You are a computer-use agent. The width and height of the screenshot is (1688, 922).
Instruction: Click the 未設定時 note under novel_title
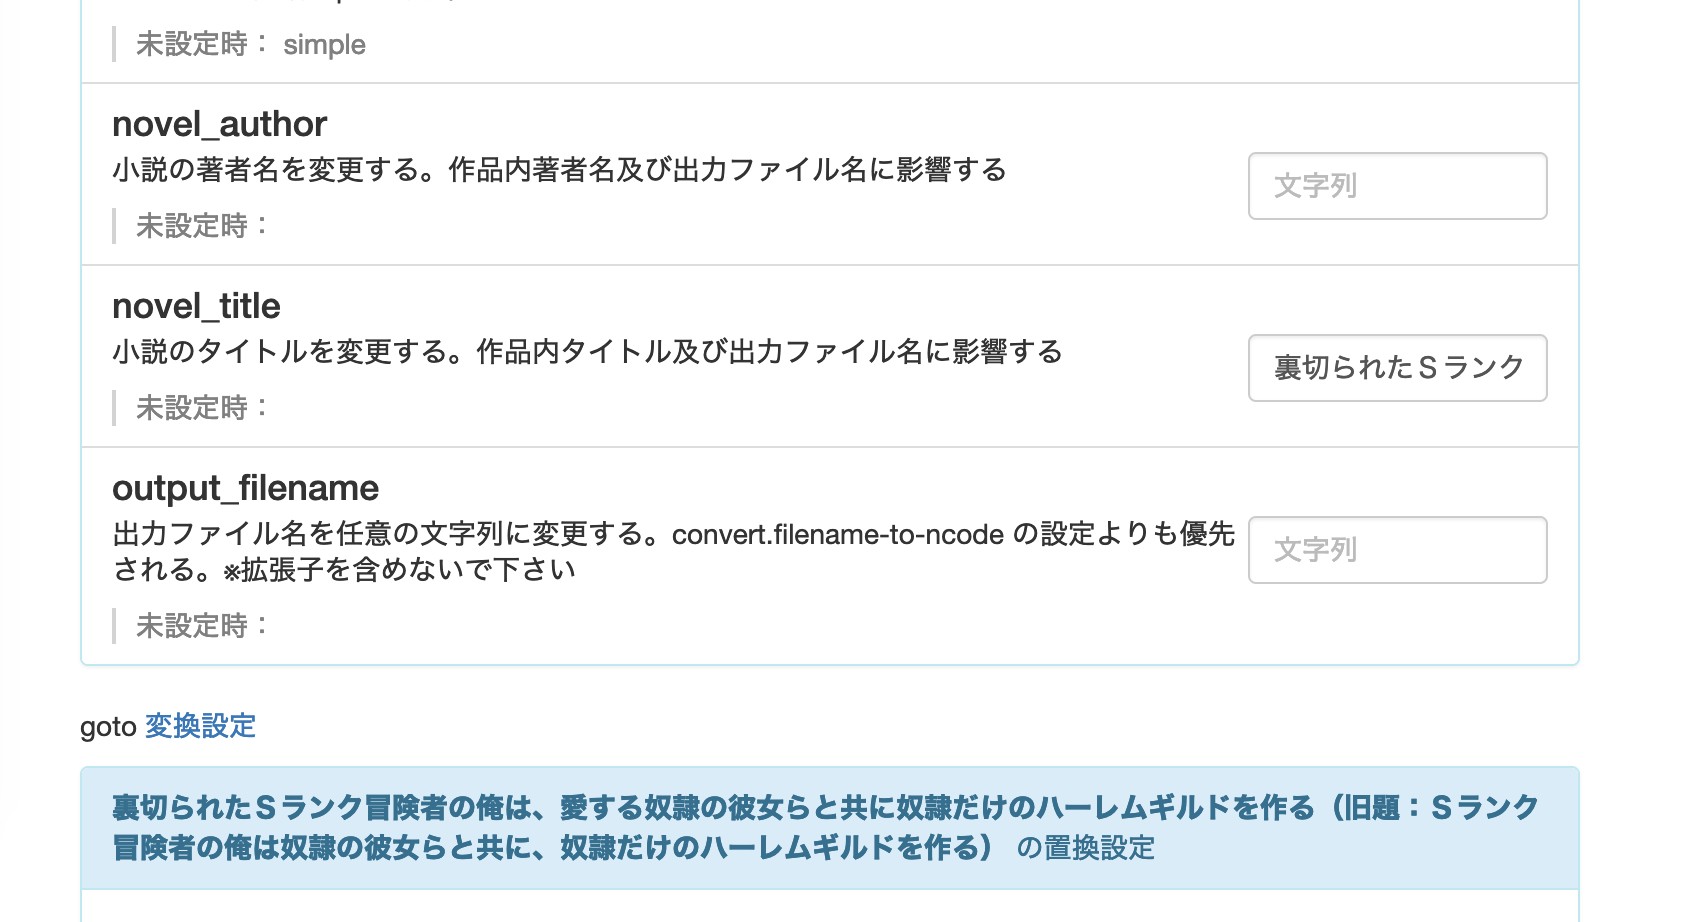203,408
